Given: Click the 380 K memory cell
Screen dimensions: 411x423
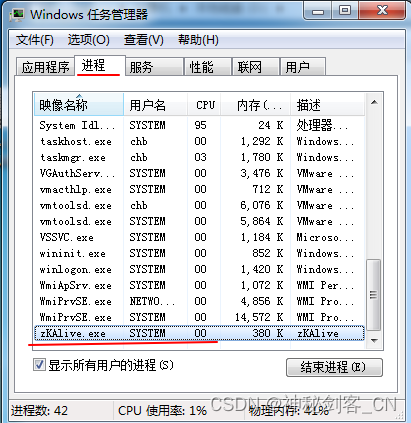Looking at the screenshot, I should pyautogui.click(x=268, y=333).
